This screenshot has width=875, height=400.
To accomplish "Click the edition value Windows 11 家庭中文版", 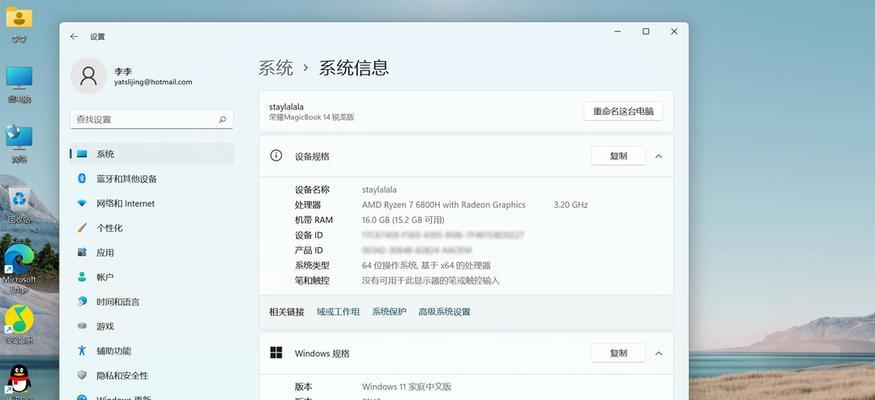I will [406, 387].
